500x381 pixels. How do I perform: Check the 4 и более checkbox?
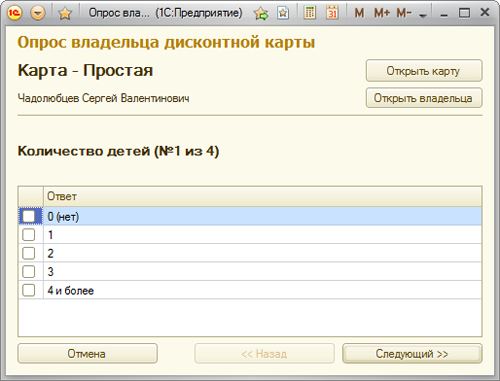tap(29, 290)
